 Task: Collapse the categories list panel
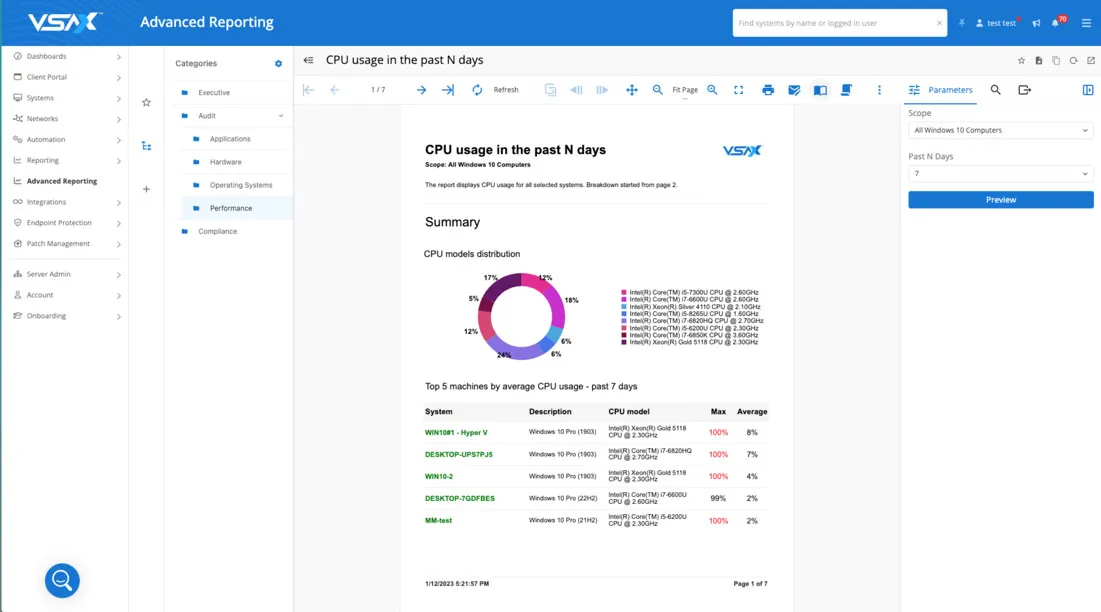click(308, 61)
